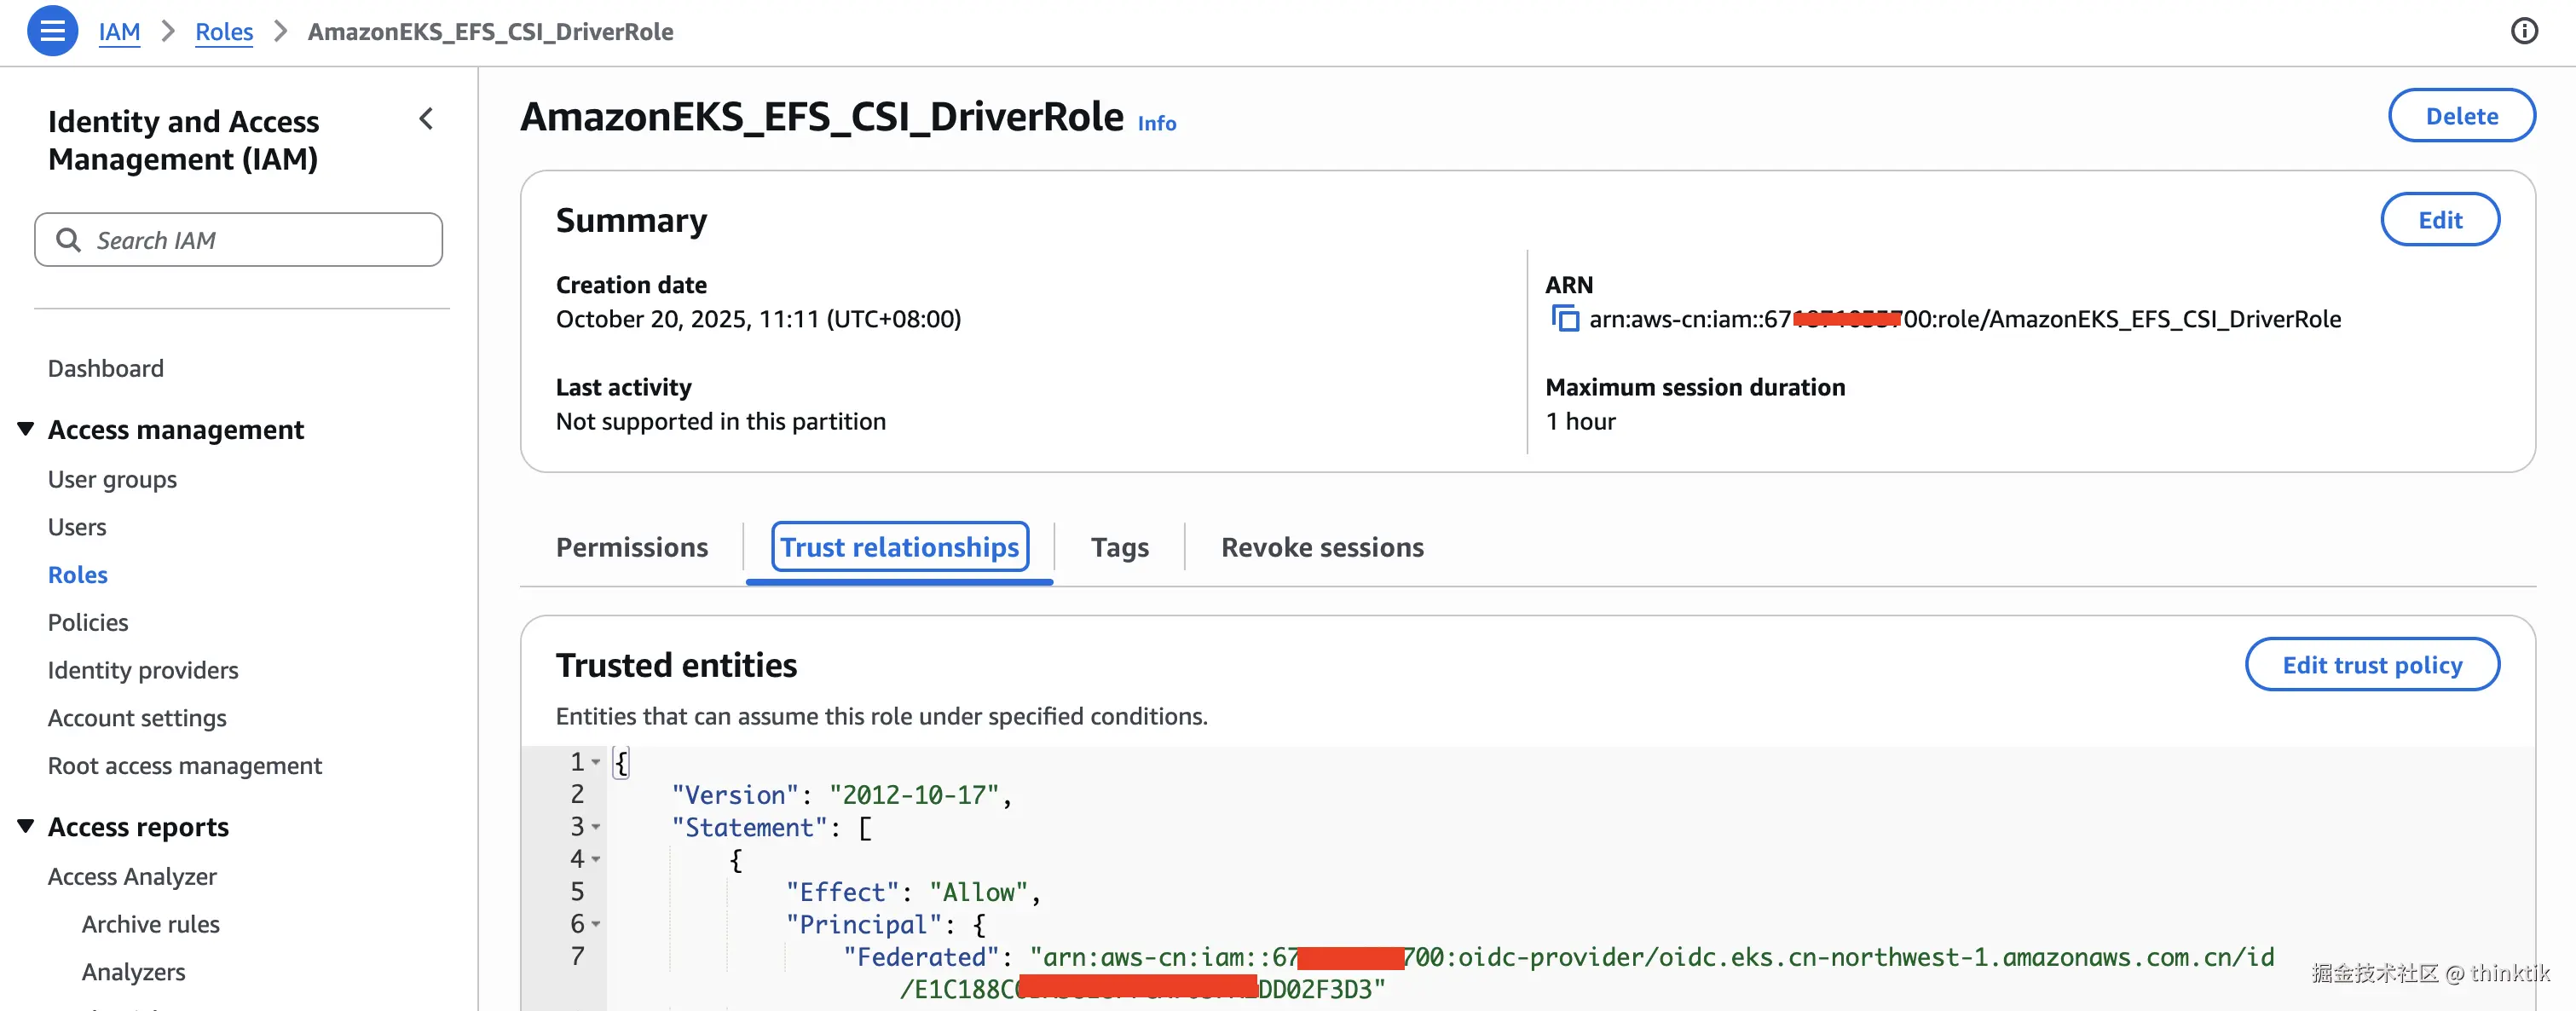2576x1011 pixels.
Task: Open Access Analyzer in the sidebar
Action: click(x=132, y=876)
